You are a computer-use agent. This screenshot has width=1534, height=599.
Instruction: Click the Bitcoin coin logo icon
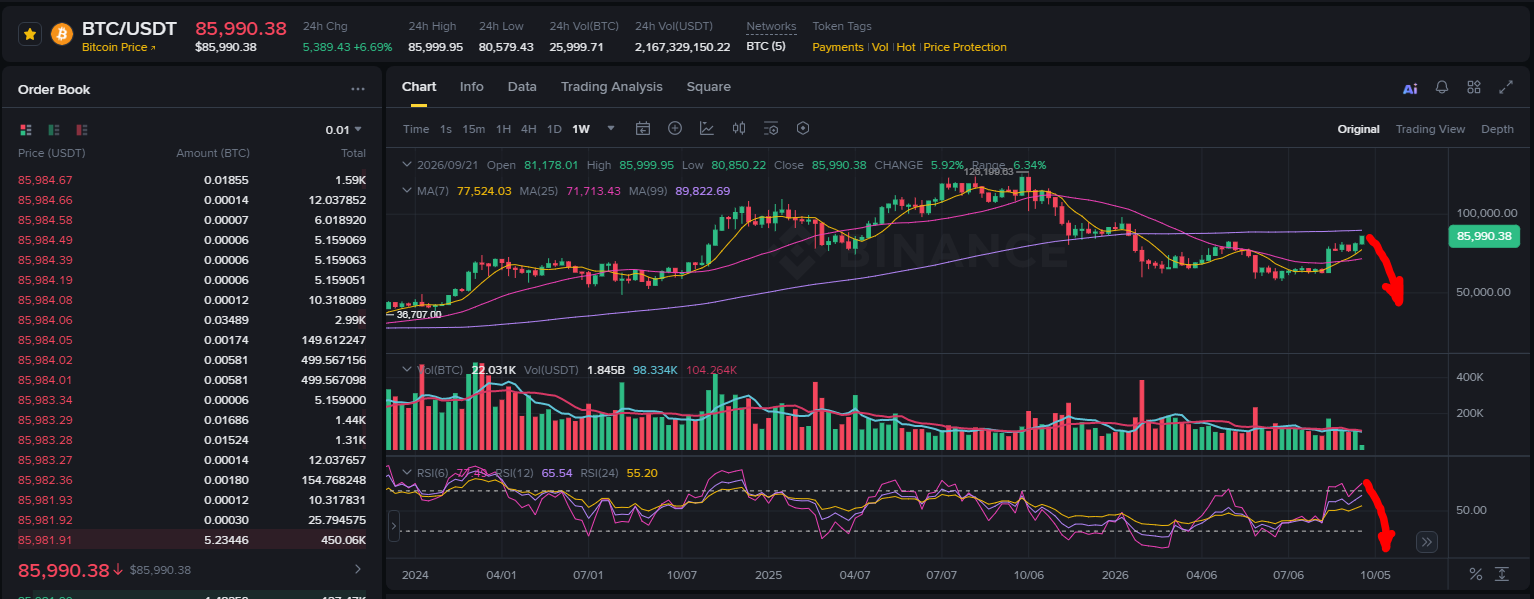[x=62, y=34]
